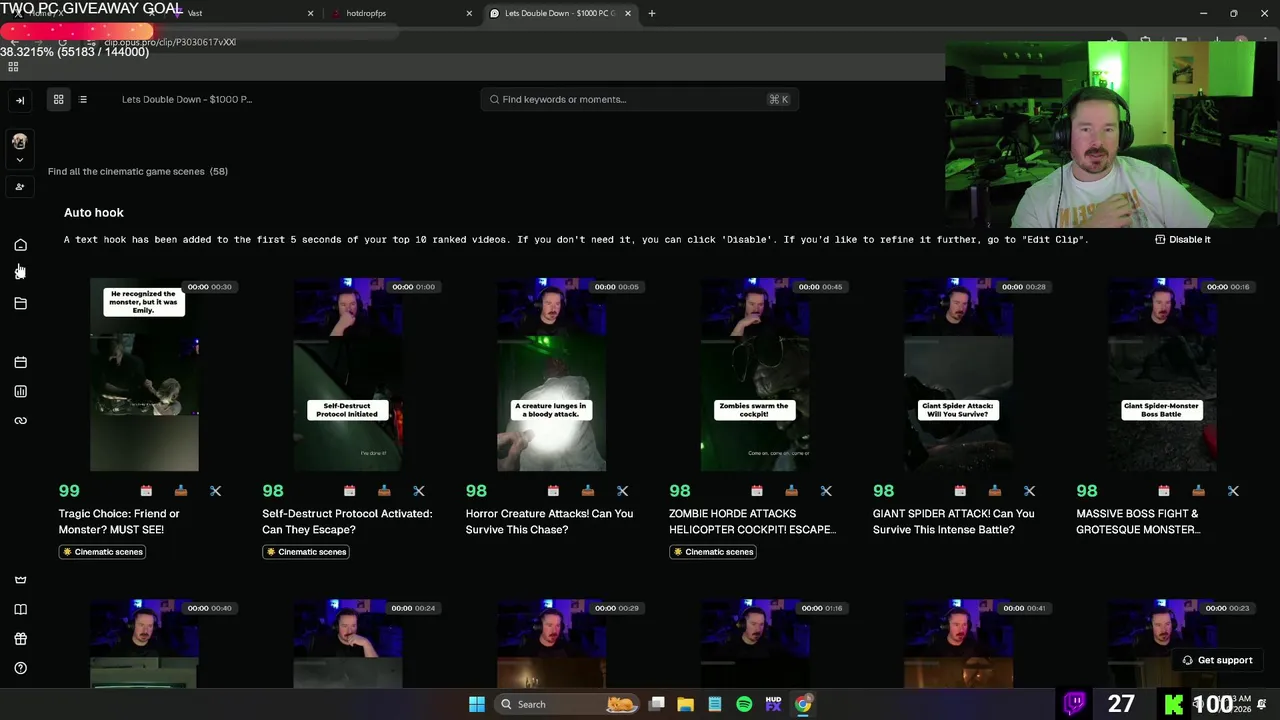The width and height of the screenshot is (1280, 720).
Task: Download the Tragic Choice clip
Action: click(x=181, y=491)
